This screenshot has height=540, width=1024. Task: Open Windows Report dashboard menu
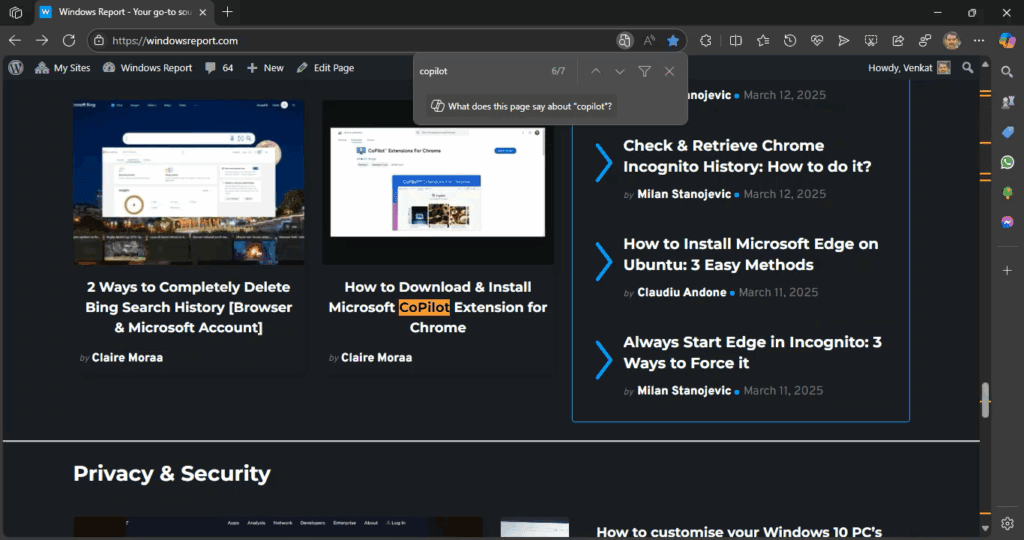coord(148,67)
